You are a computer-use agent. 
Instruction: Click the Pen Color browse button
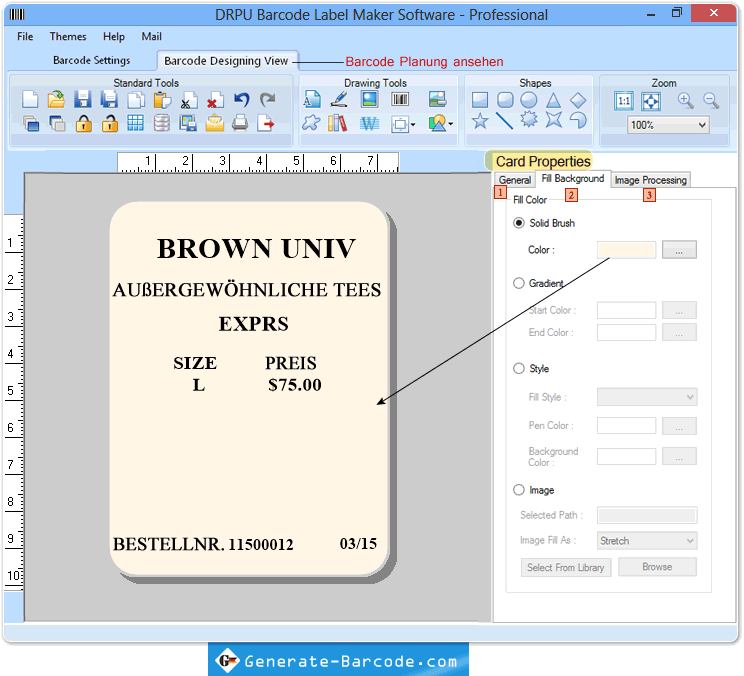coord(679,426)
